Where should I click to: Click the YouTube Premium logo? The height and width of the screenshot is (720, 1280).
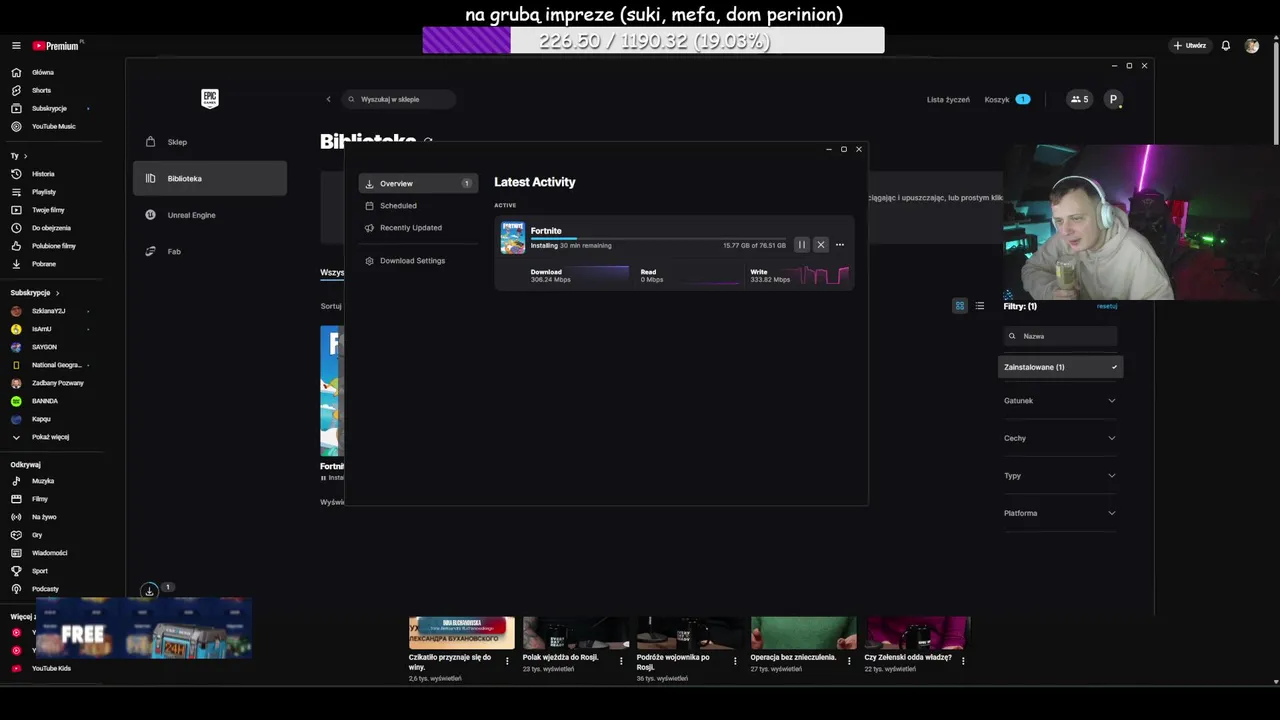click(x=56, y=46)
